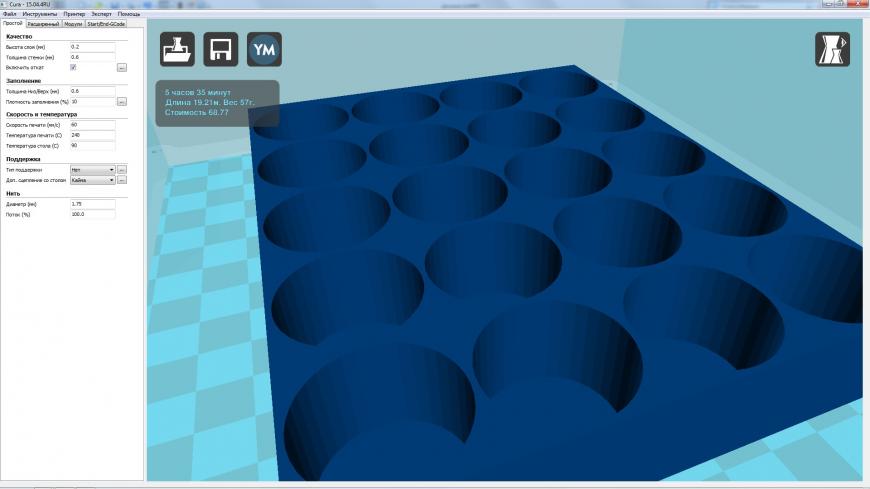
Task: Switch to the Модули tab
Action: pos(73,24)
